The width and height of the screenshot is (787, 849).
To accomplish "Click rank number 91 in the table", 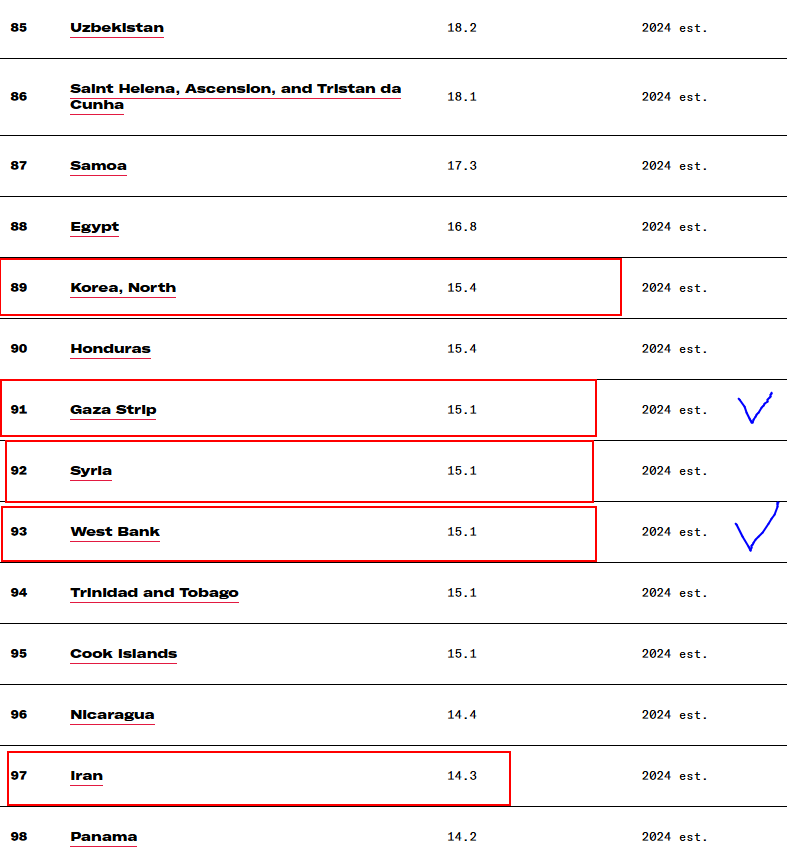I will (19, 410).
